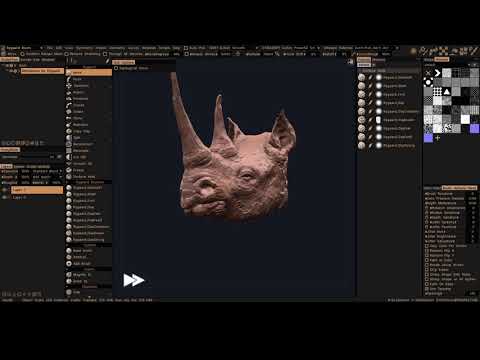480x360 pixels.
Task: Open the Symmetry menu
Action: [84, 48]
